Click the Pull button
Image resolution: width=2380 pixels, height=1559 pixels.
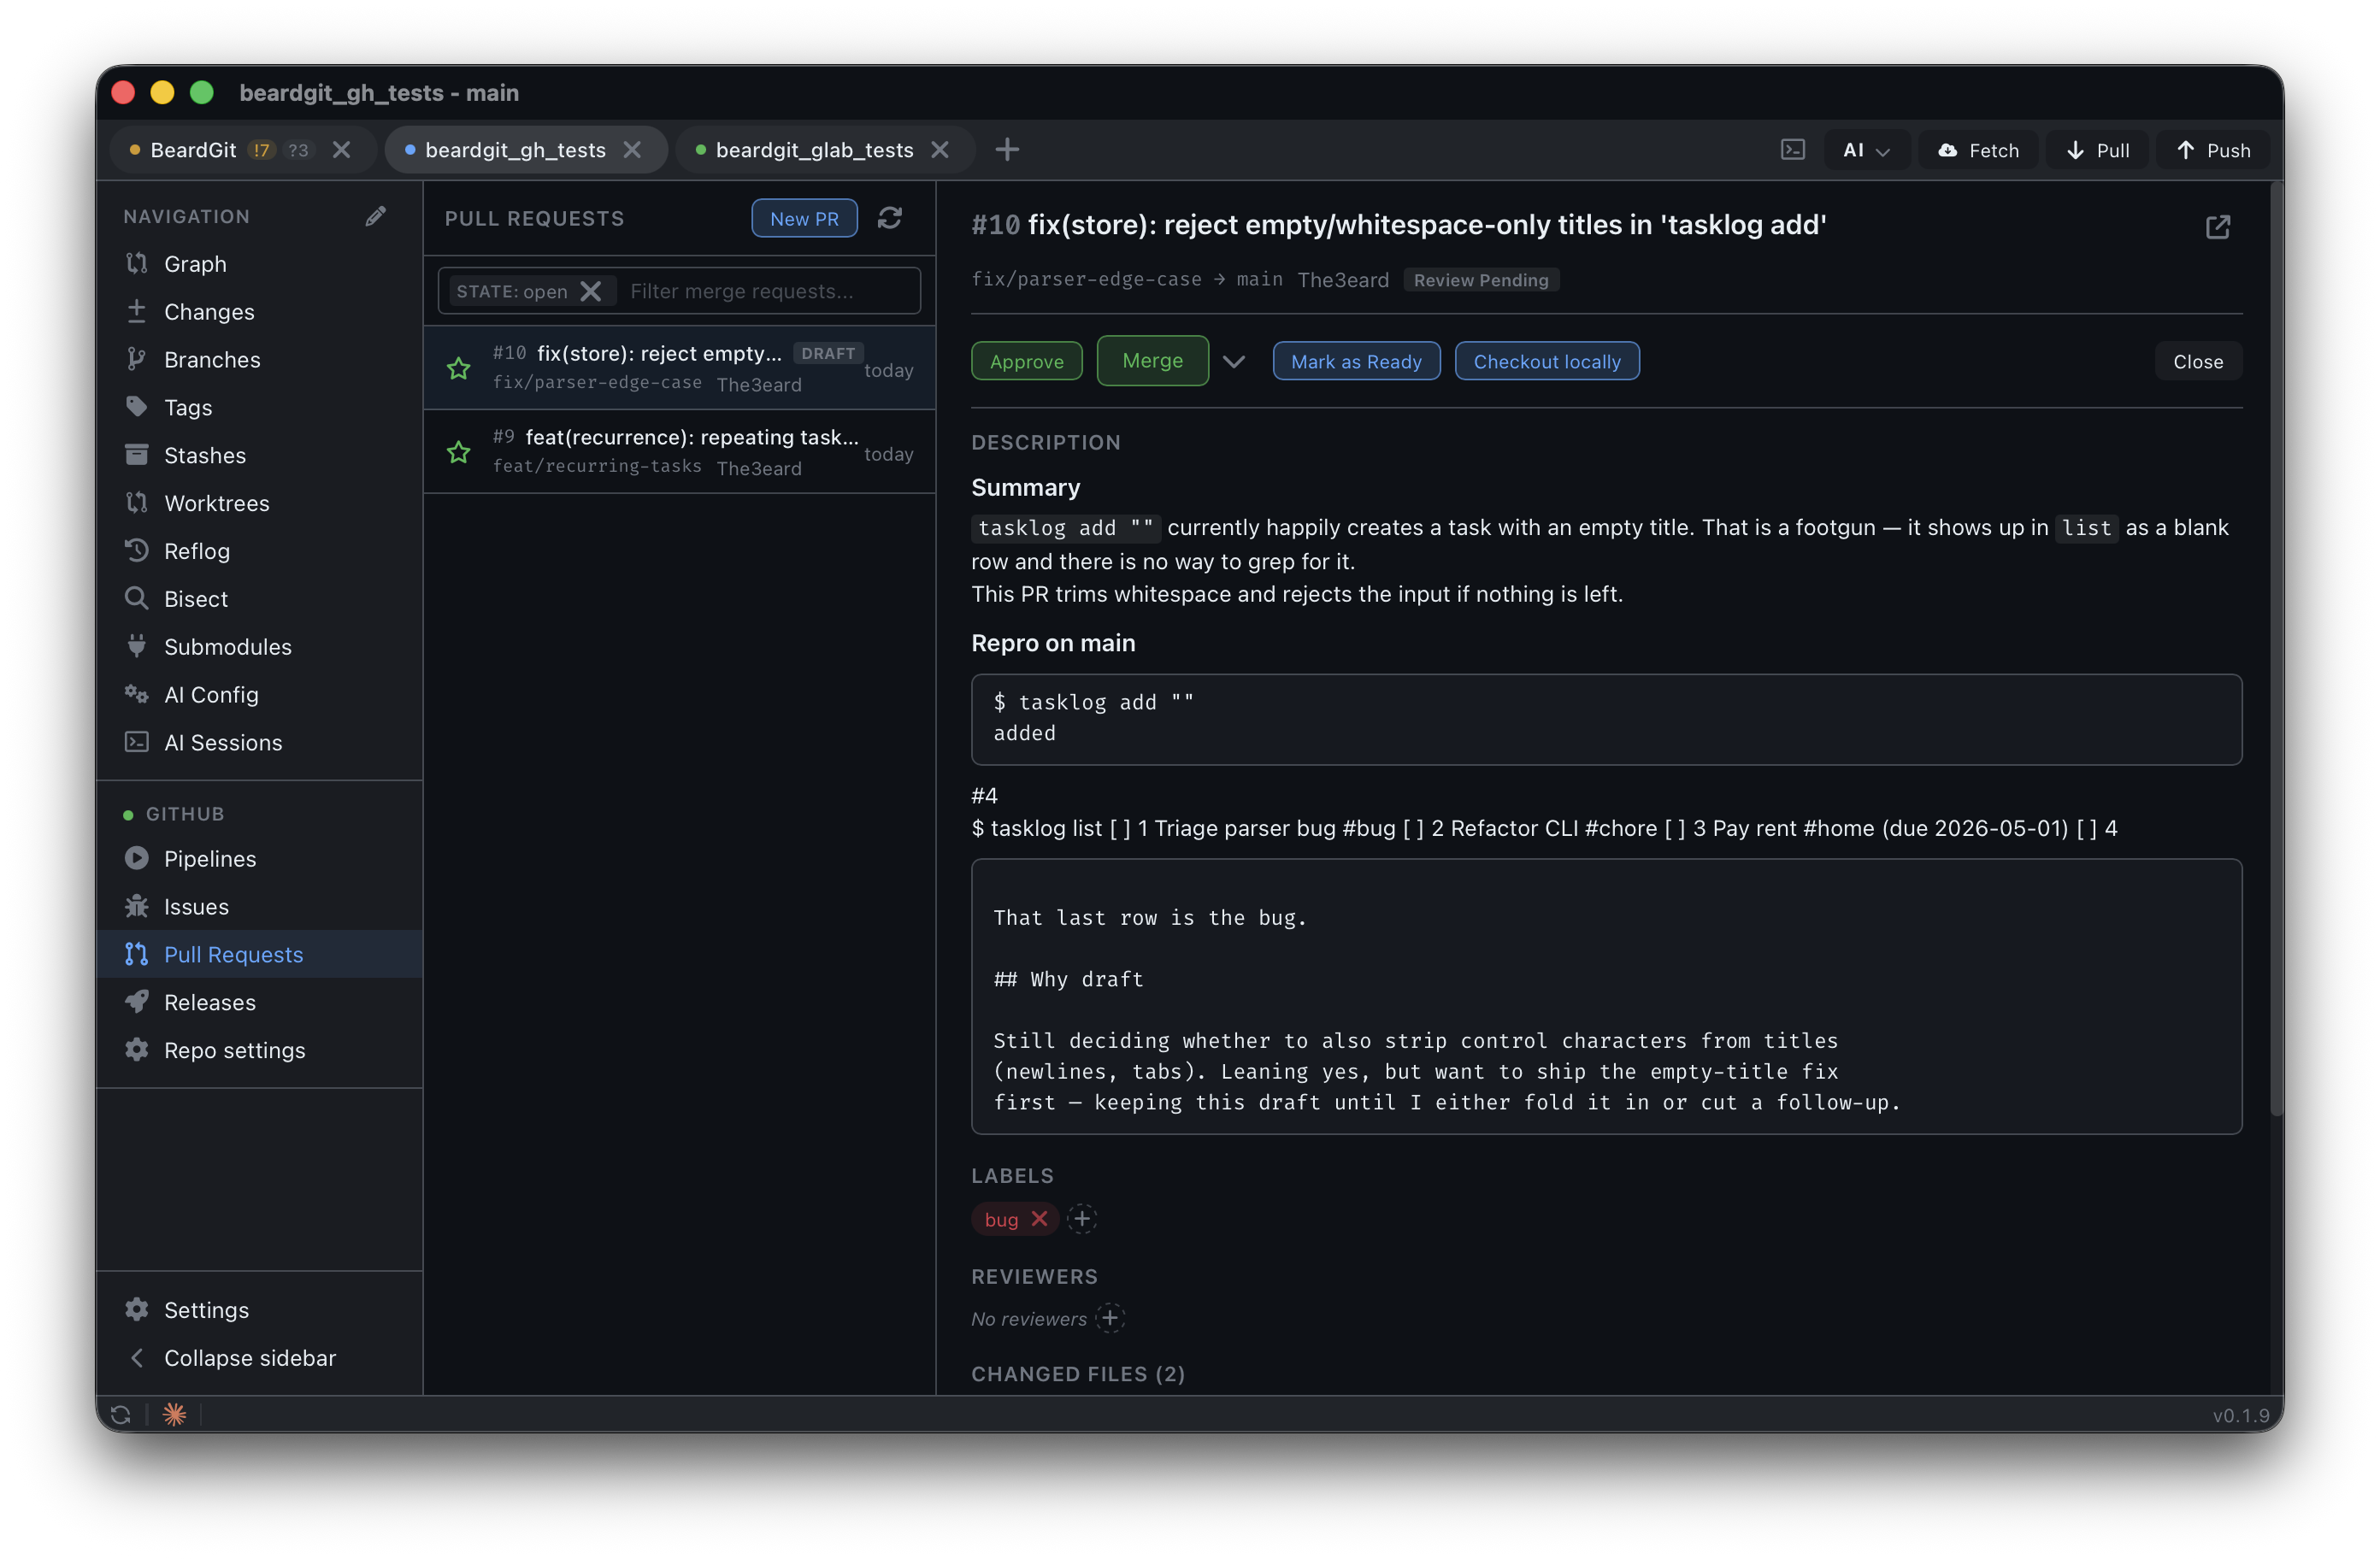tap(2097, 150)
